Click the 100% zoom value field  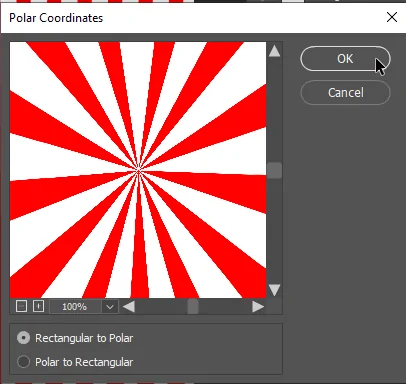tap(75, 307)
